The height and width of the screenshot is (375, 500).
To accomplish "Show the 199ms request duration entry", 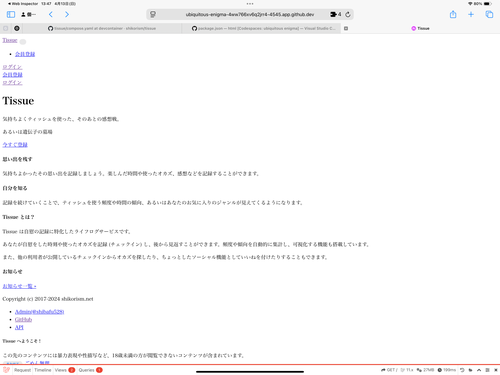I will point(447,370).
